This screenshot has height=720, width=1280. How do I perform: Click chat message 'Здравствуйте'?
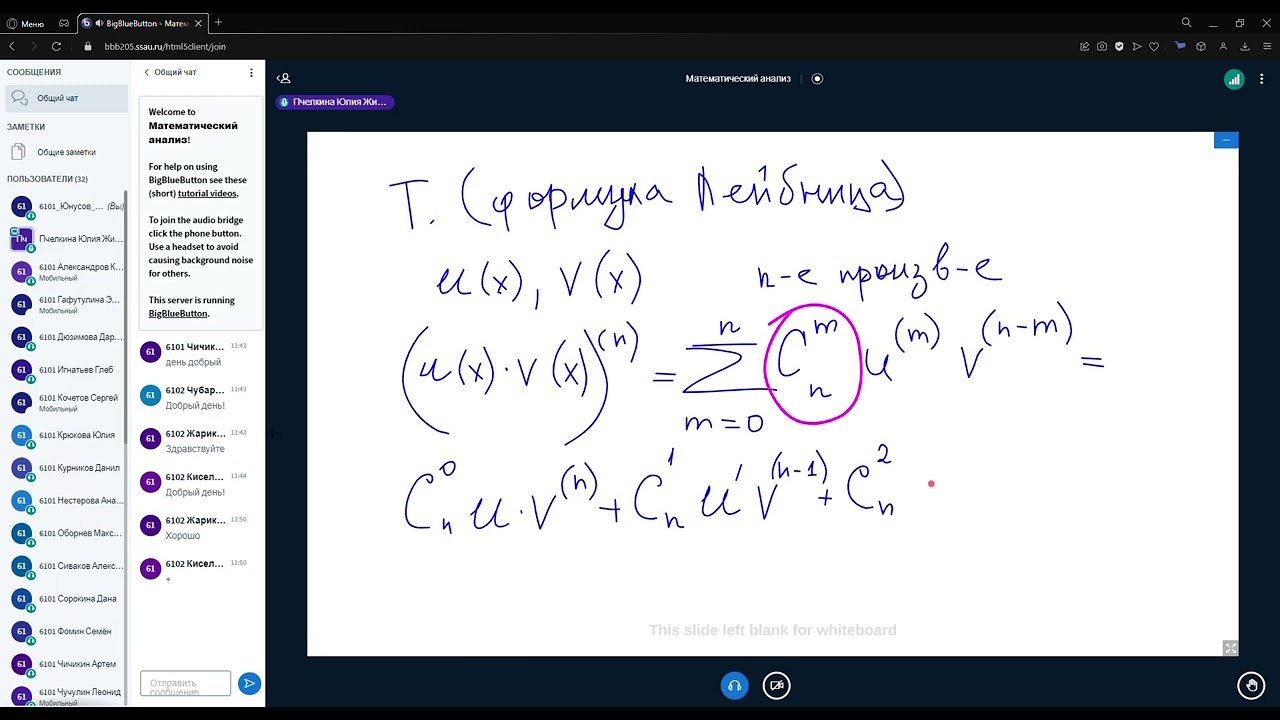pyautogui.click(x=195, y=449)
